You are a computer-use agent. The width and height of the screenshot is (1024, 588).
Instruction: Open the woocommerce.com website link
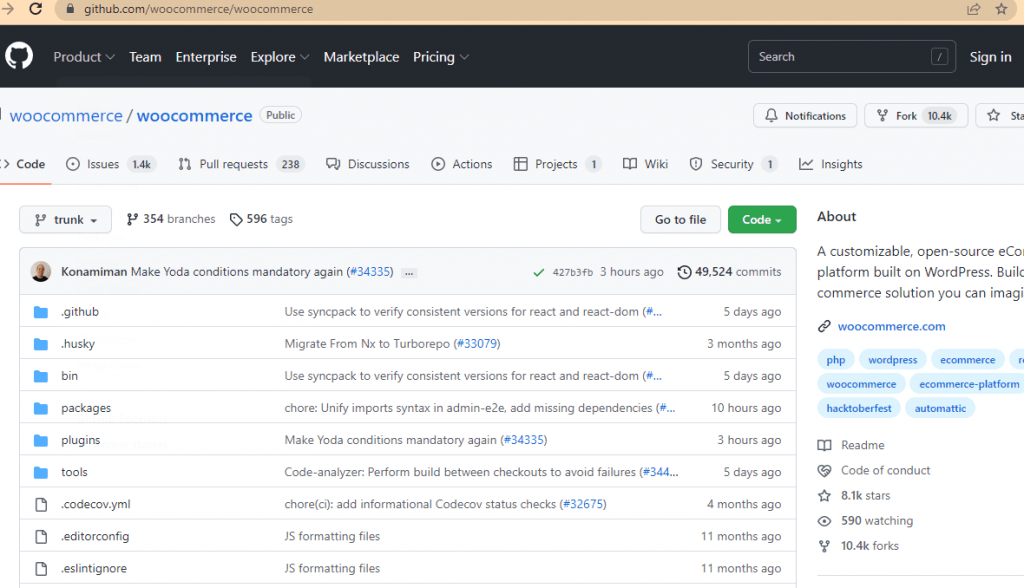tap(891, 326)
